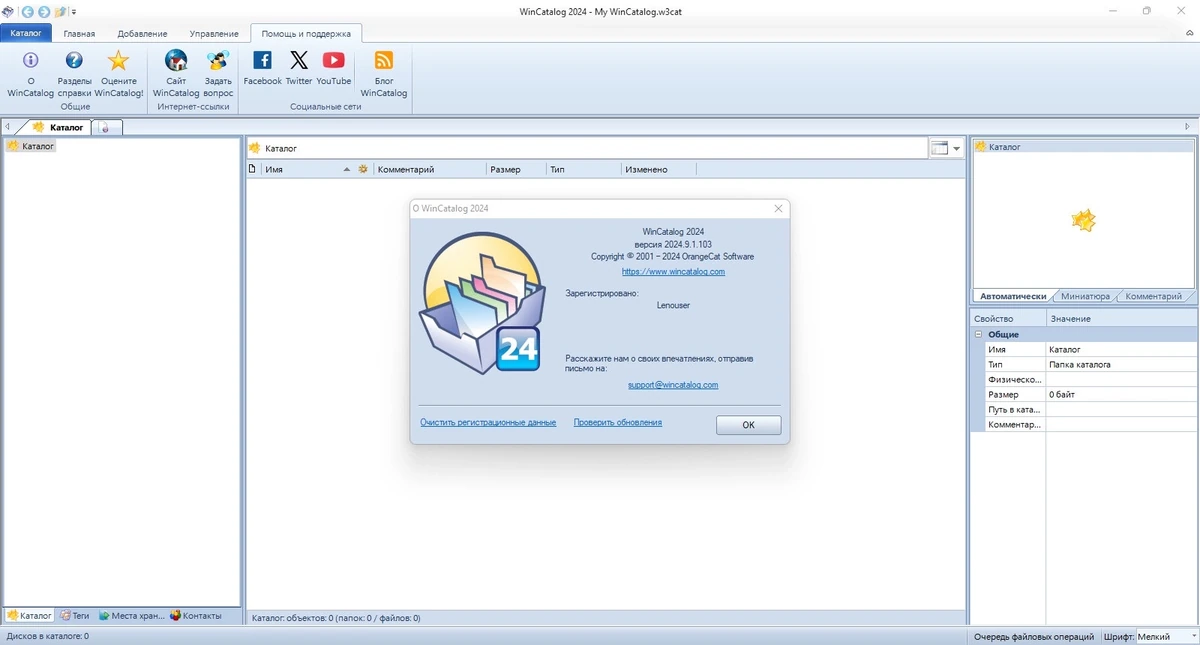
Task: Switch to the Добавление ribbon tab
Action: point(142,33)
